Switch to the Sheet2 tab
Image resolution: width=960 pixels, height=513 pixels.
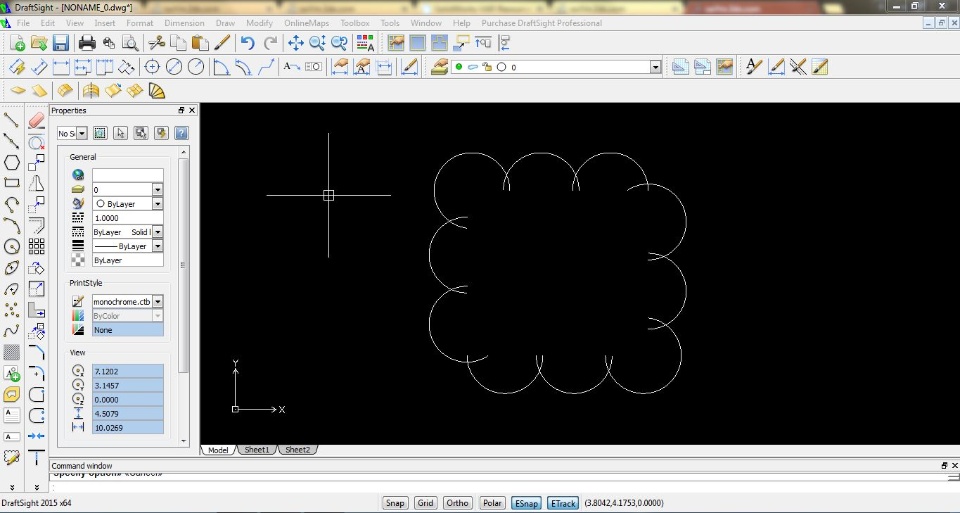[x=298, y=450]
